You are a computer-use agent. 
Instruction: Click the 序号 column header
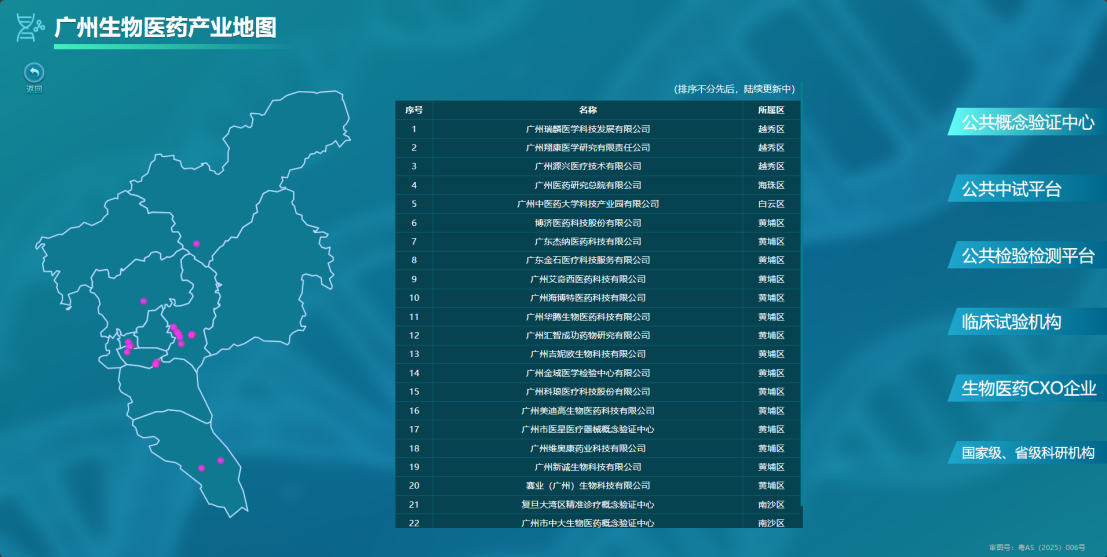tap(414, 110)
